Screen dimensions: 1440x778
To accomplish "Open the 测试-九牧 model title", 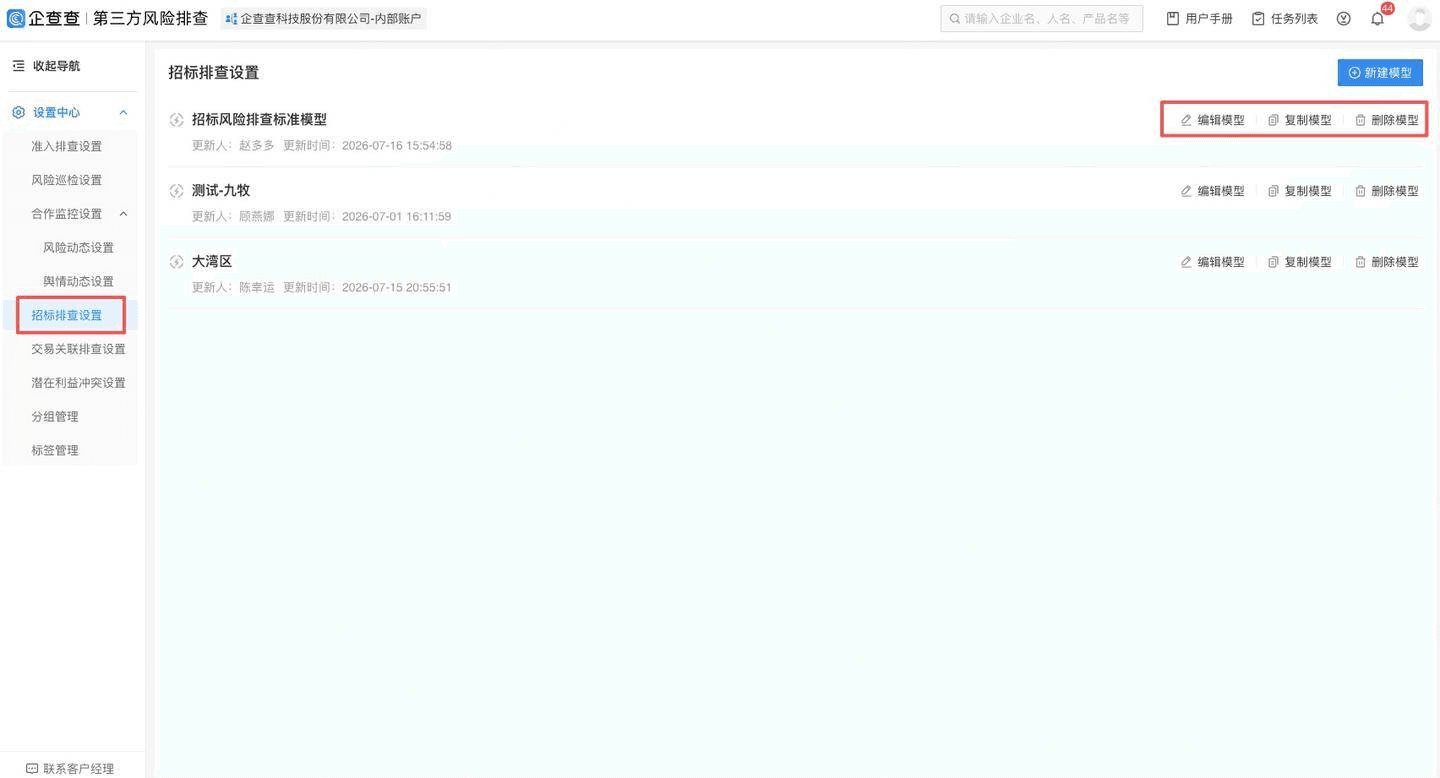I will tap(221, 191).
